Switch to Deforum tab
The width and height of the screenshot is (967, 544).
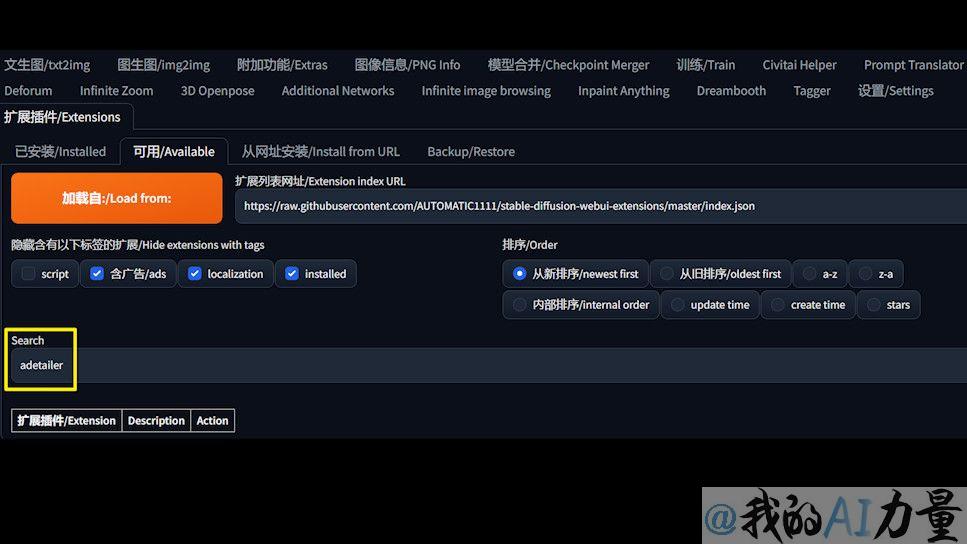pyautogui.click(x=28, y=91)
